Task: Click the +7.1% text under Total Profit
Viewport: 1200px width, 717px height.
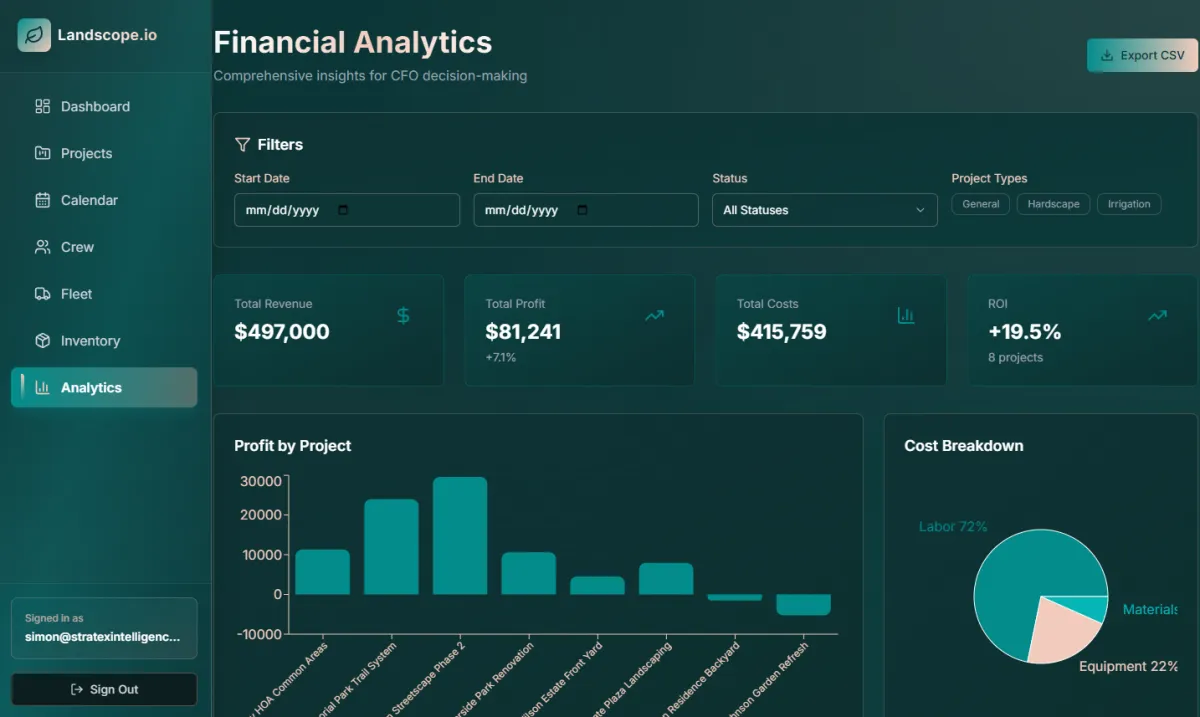Action: click(501, 357)
